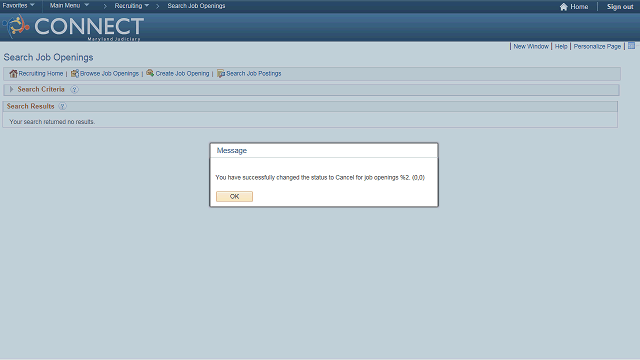
Task: Sign out of the application
Action: pos(620,7)
